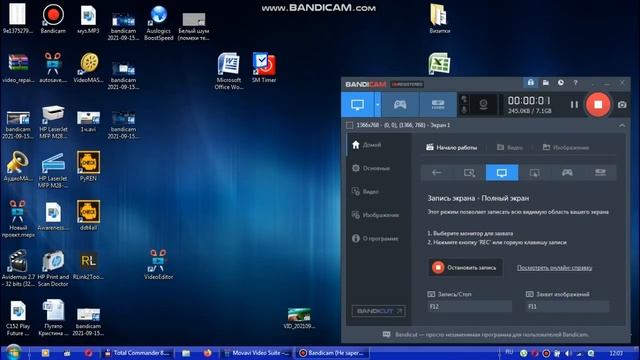The height and width of the screenshot is (360, 640).
Task: Select HDMI device recording in mode selector row
Action: pos(600,173)
